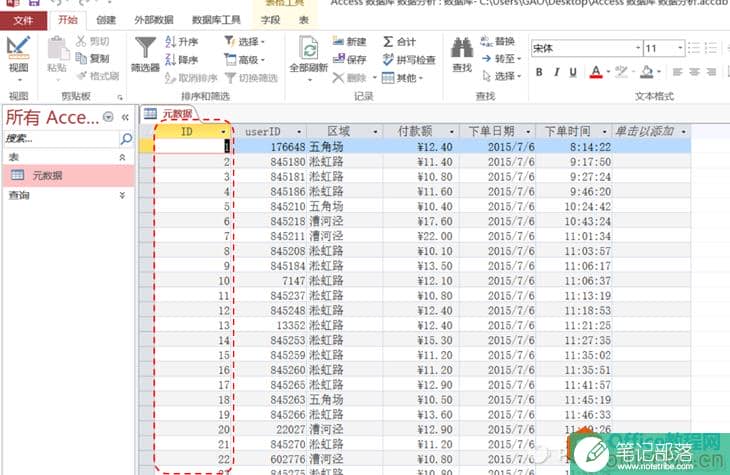Open the font size 11 dropdown
Image resolution: width=730 pixels, height=475 pixels.
pyautogui.click(x=680, y=48)
